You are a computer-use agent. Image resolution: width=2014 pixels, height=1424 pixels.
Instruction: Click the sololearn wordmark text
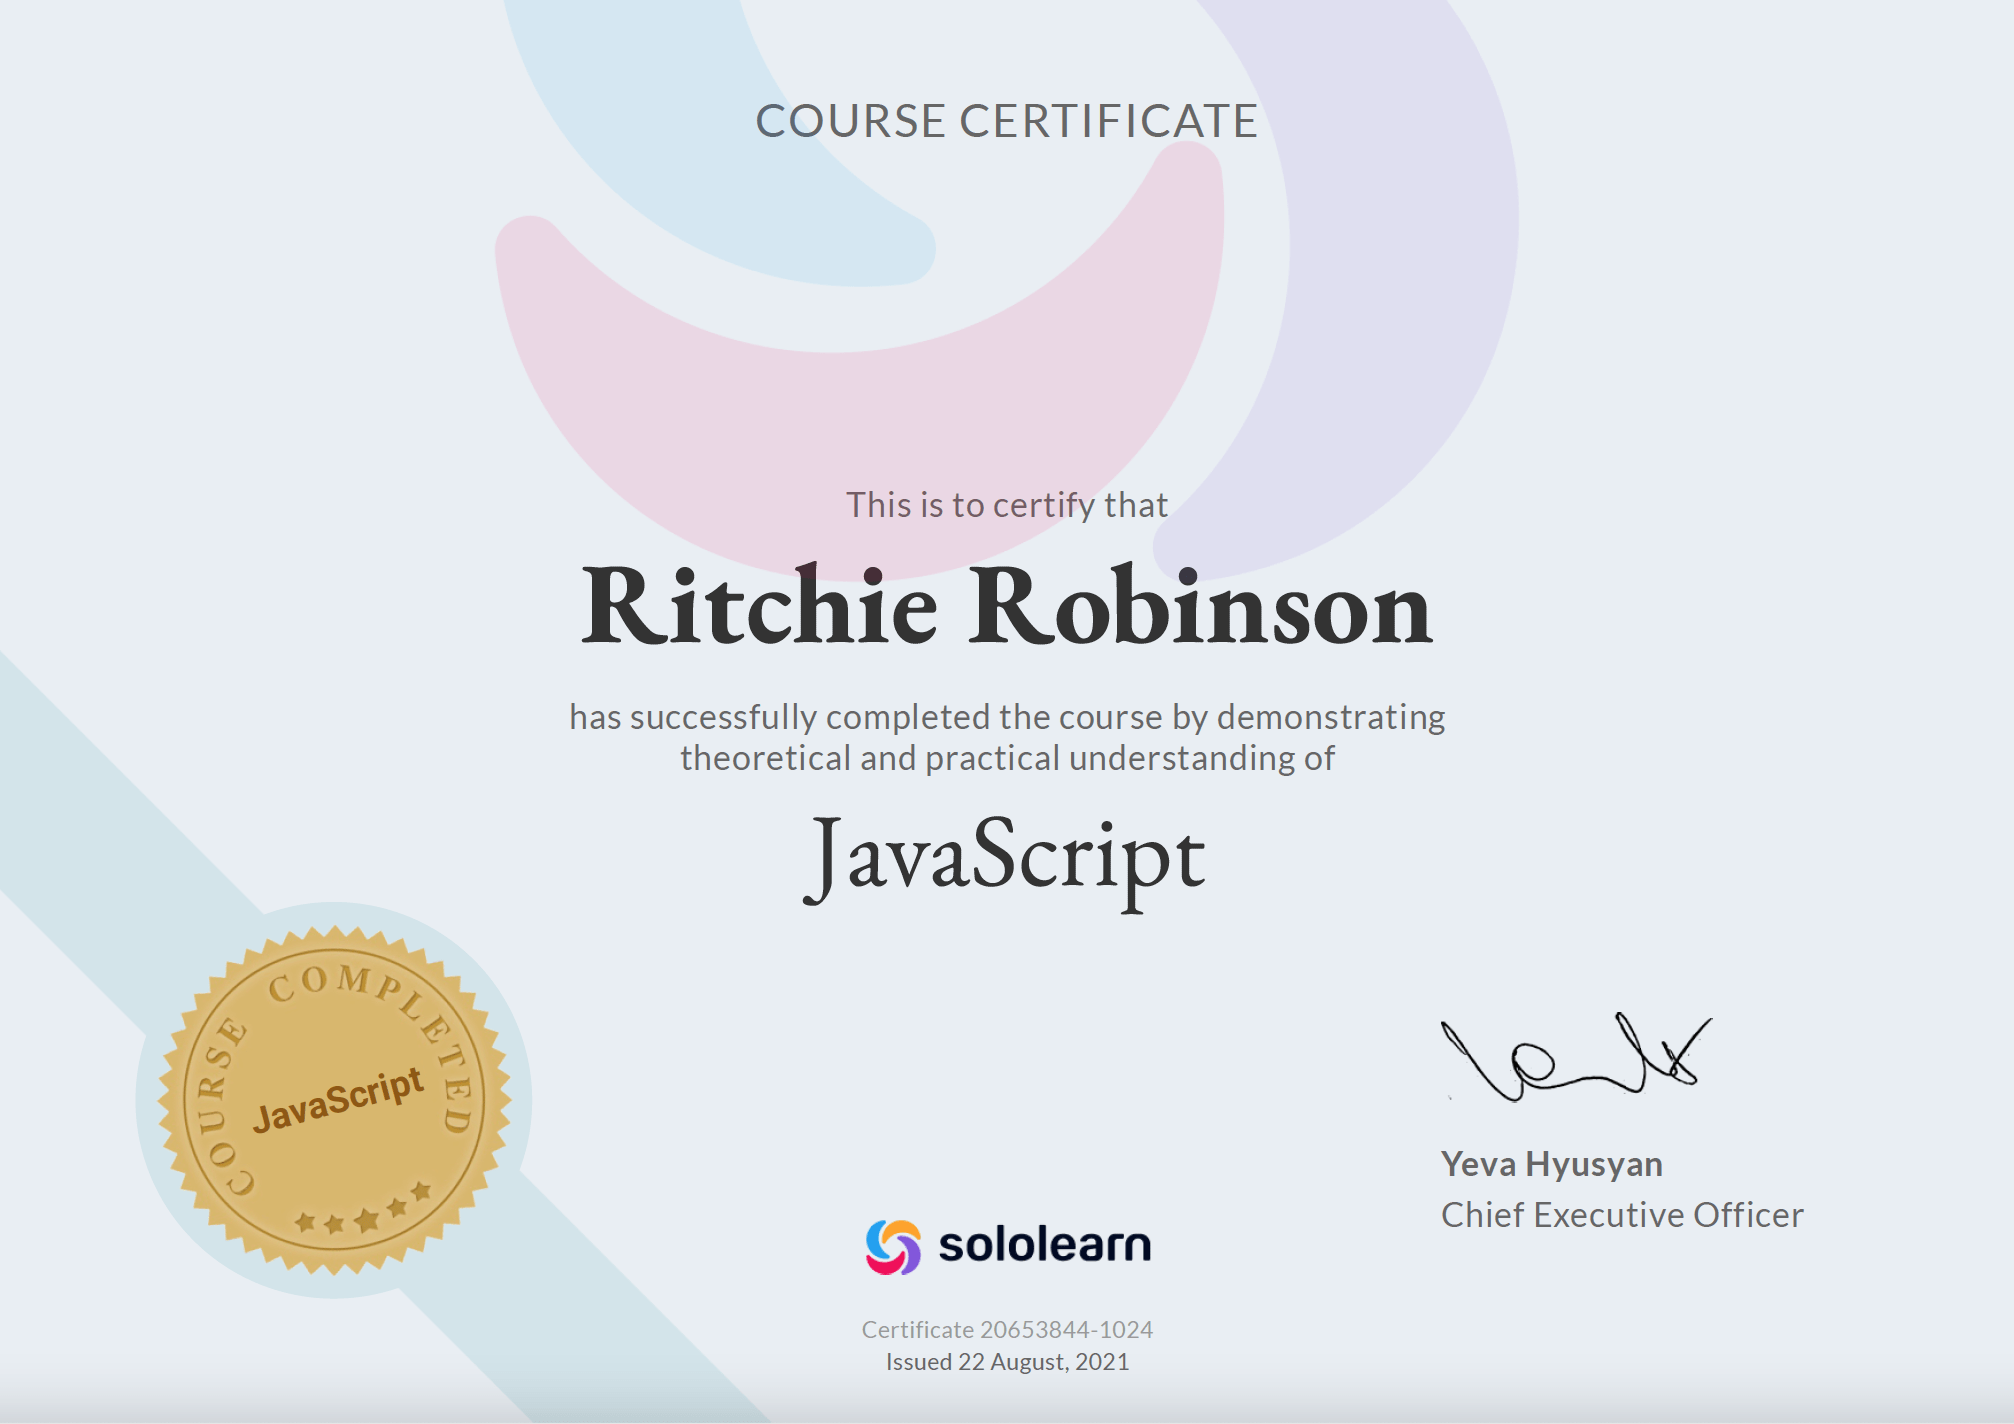(1045, 1245)
